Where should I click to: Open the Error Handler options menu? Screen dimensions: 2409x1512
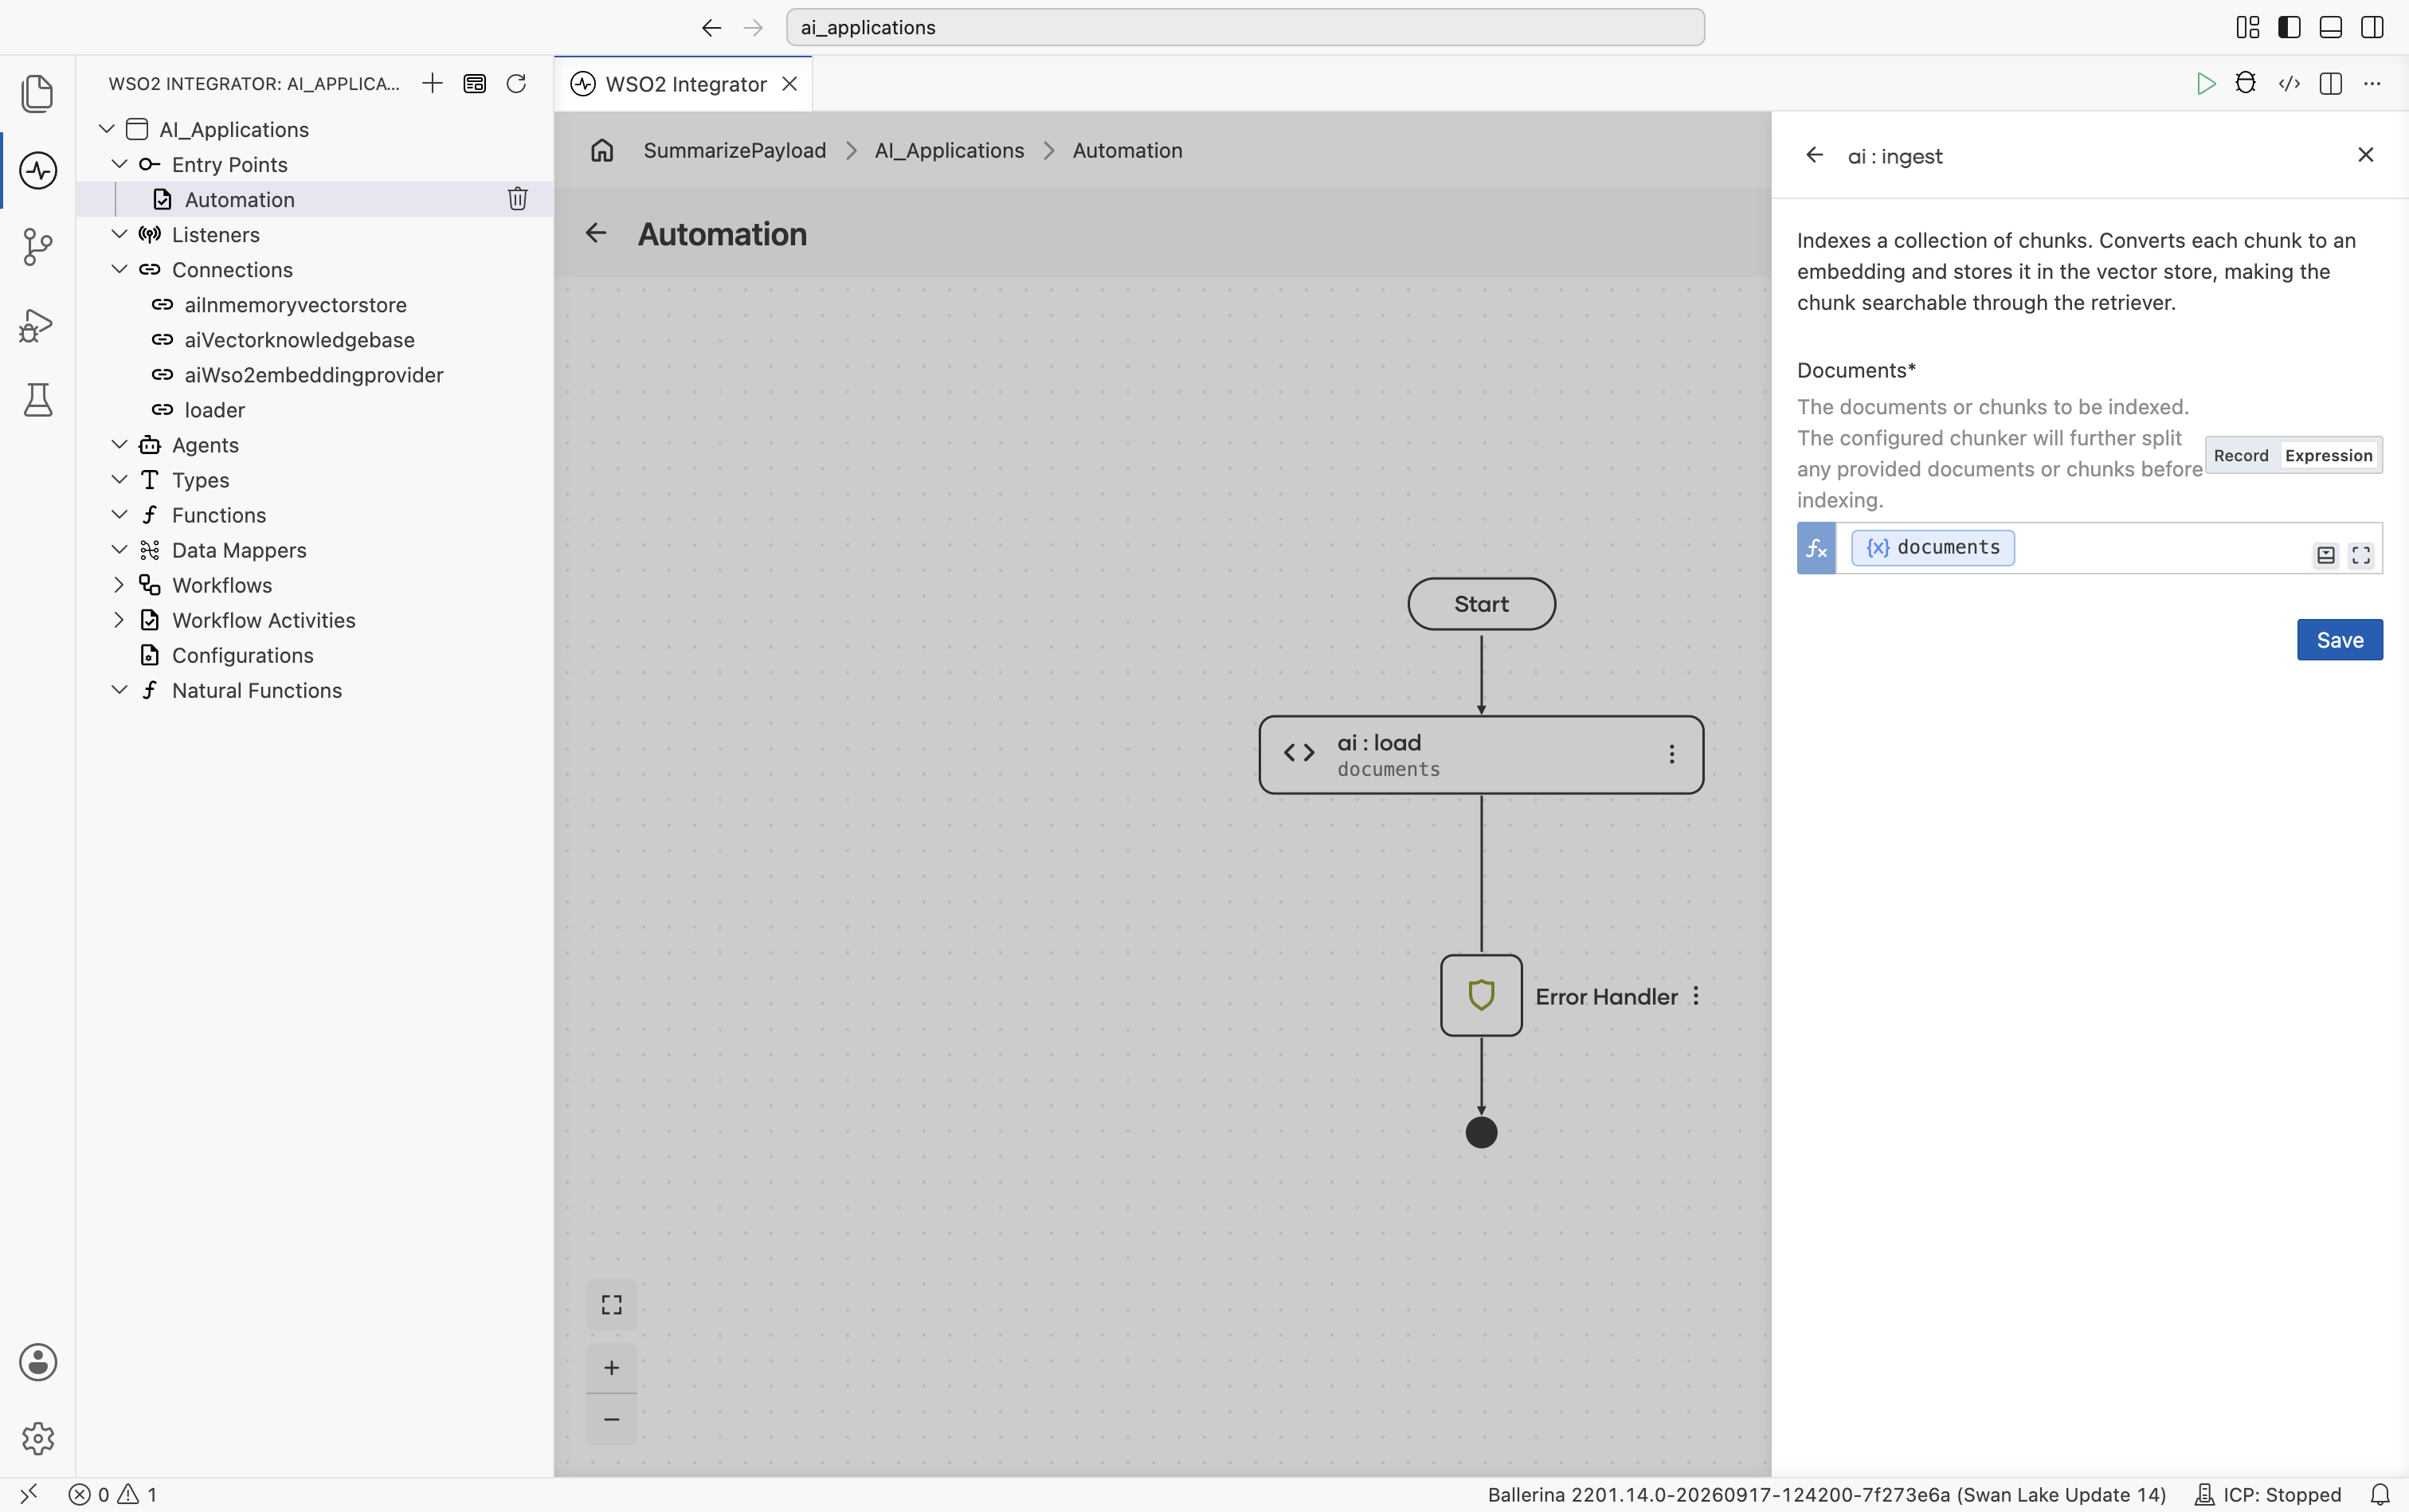tap(1696, 996)
